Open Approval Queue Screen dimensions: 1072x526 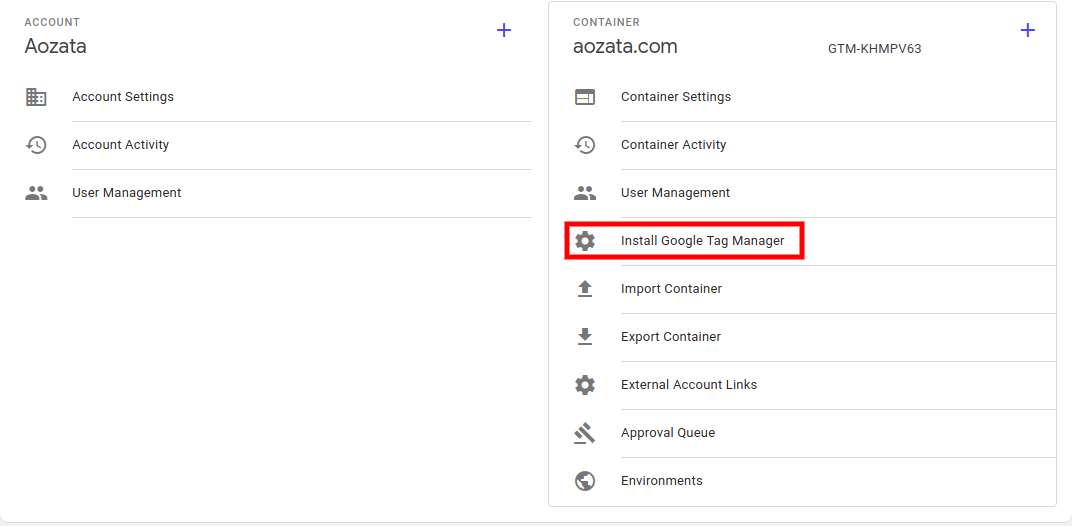(668, 433)
